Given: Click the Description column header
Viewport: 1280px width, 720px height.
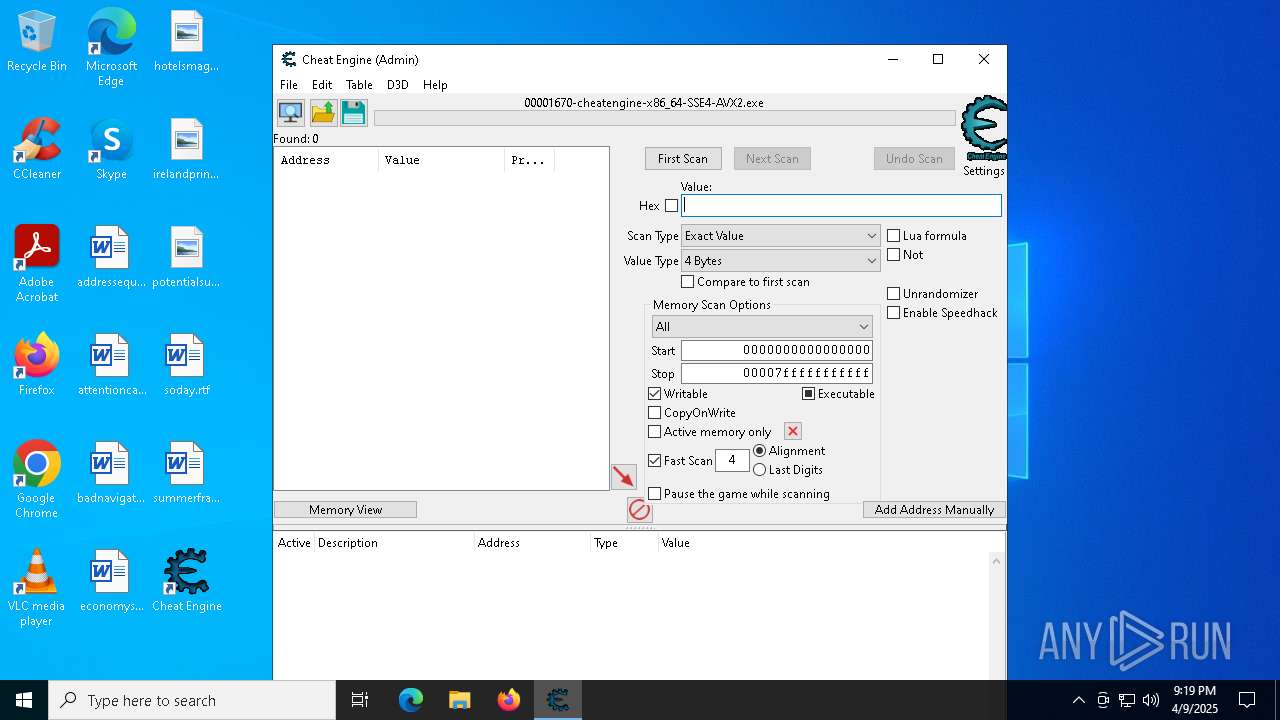Looking at the screenshot, I should pyautogui.click(x=394, y=543).
